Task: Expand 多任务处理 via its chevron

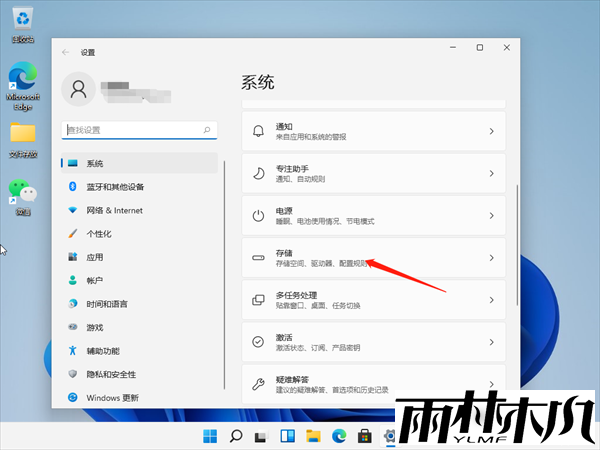Action: coord(491,300)
